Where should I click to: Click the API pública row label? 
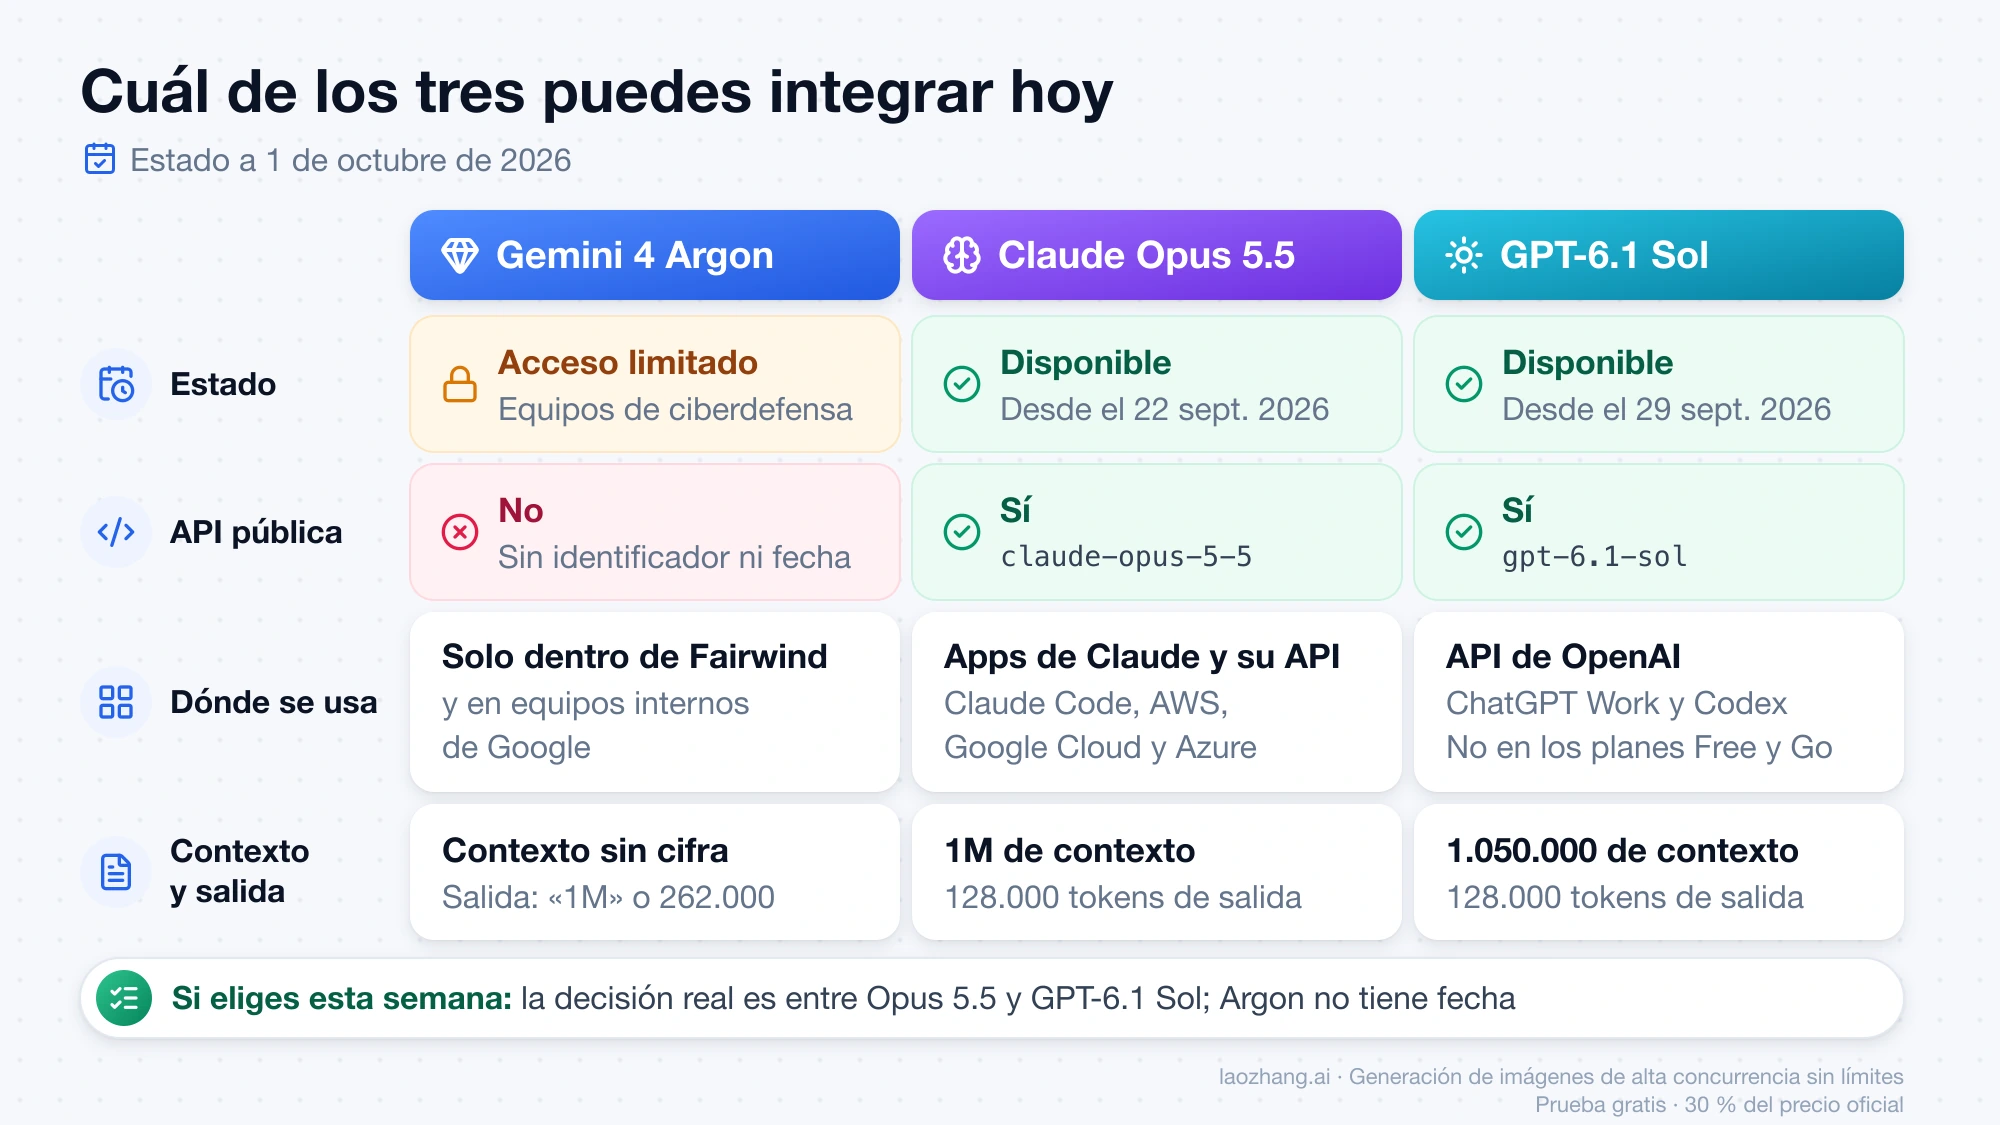click(256, 532)
